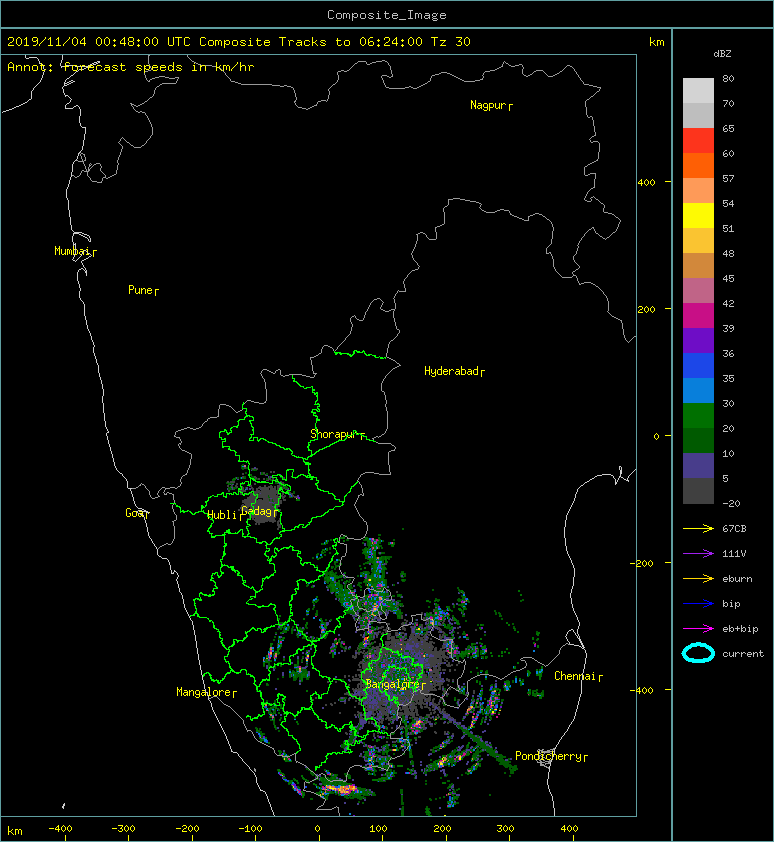
Task: Click the cyan 'current' ellipse symbol
Action: (698, 654)
